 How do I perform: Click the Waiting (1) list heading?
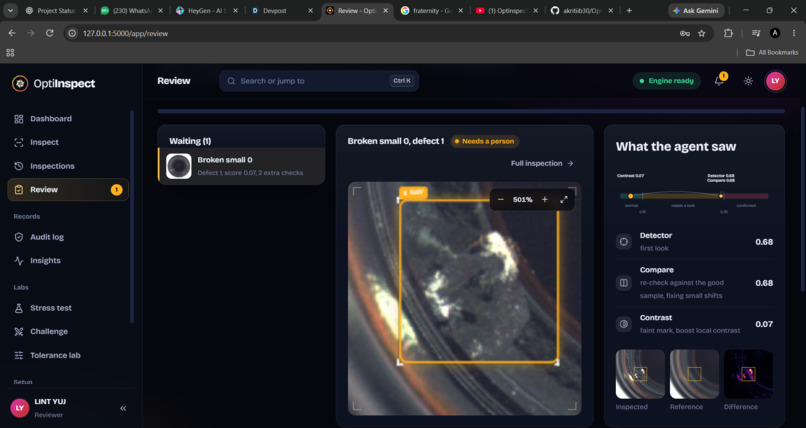(190, 141)
